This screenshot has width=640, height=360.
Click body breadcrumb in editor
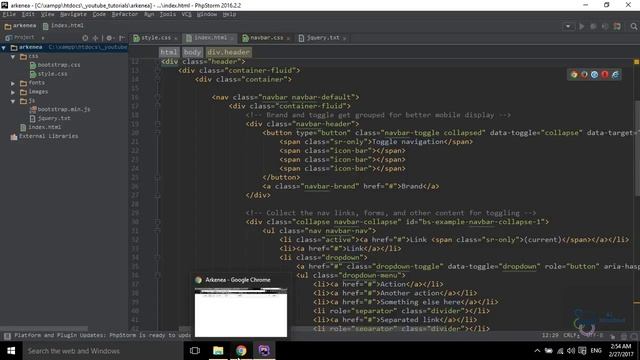tap(192, 52)
